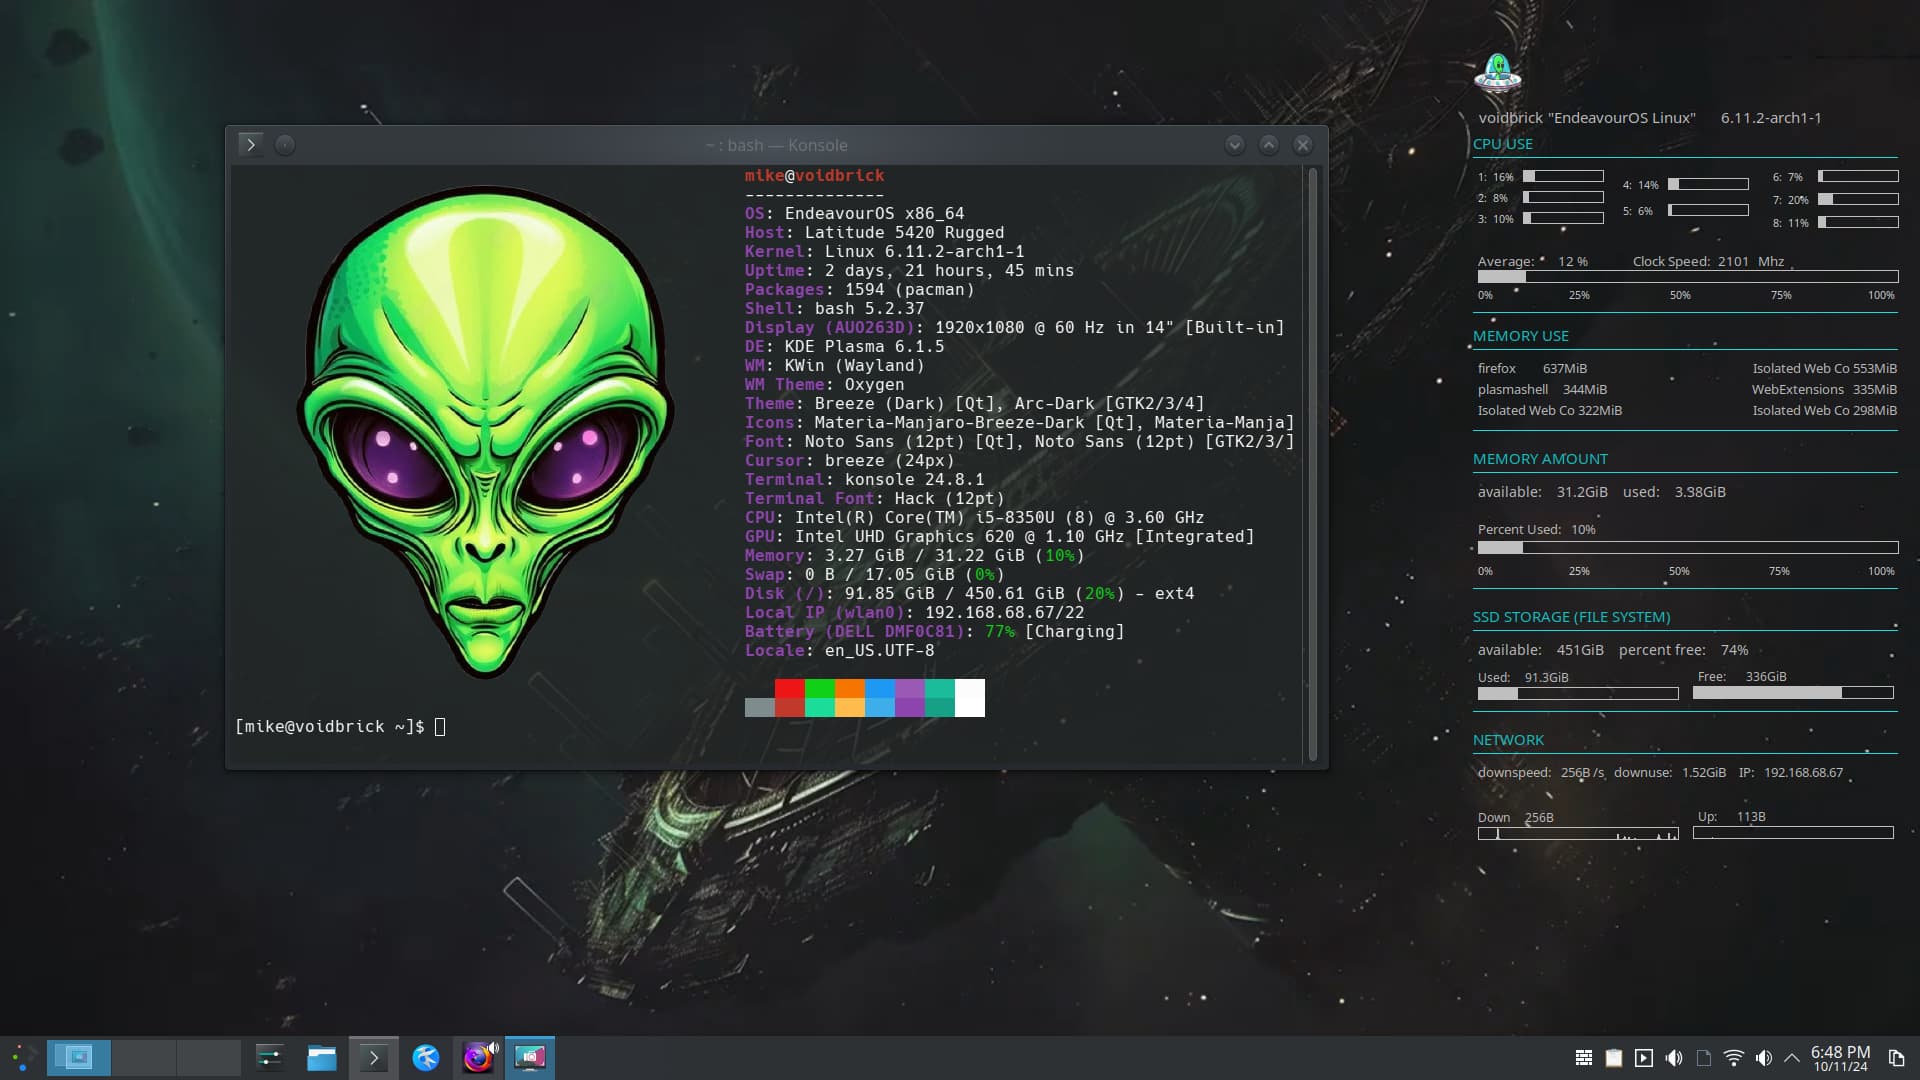Click the 'Locale: en_US.UTF-8' line
The width and height of the screenshot is (1920, 1080).
(839, 651)
